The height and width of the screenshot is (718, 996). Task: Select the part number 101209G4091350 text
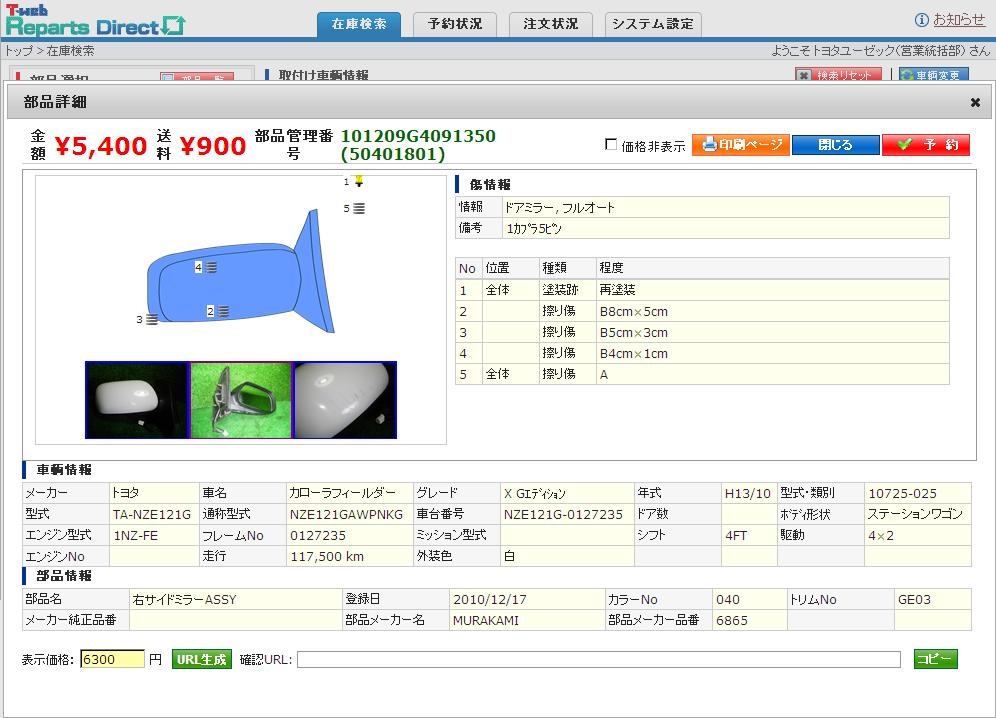tap(418, 136)
